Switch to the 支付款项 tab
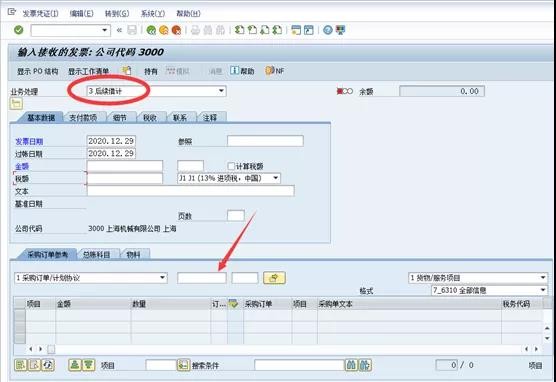Viewport: 556px width, 382px height. (x=83, y=117)
